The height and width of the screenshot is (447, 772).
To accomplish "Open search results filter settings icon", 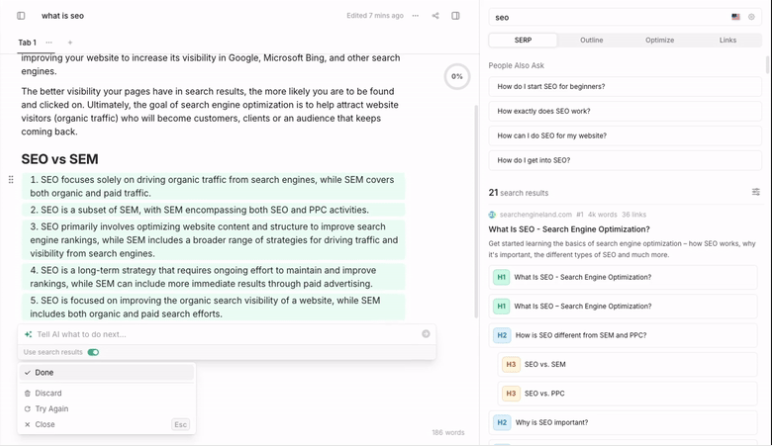I will point(756,192).
